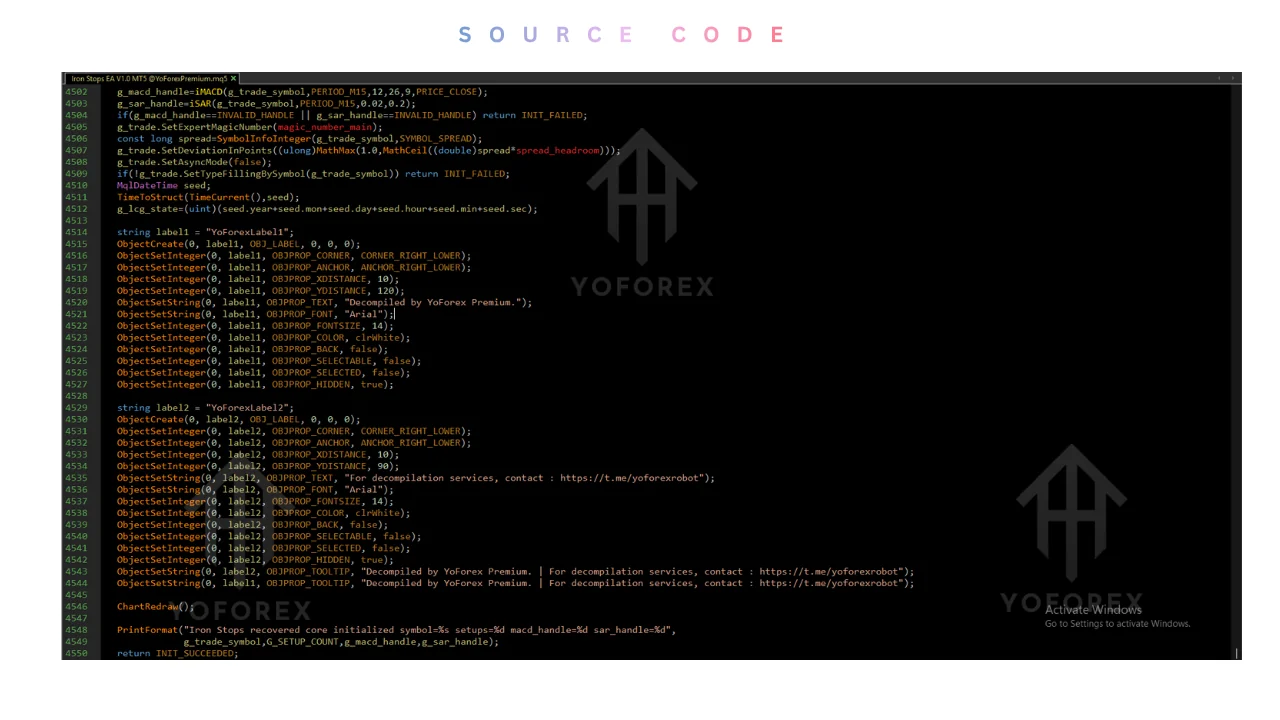Click the tab-list arrow at the editor's top right
Screen dimensions: 1280x720
pyautogui.click(x=1235, y=78)
